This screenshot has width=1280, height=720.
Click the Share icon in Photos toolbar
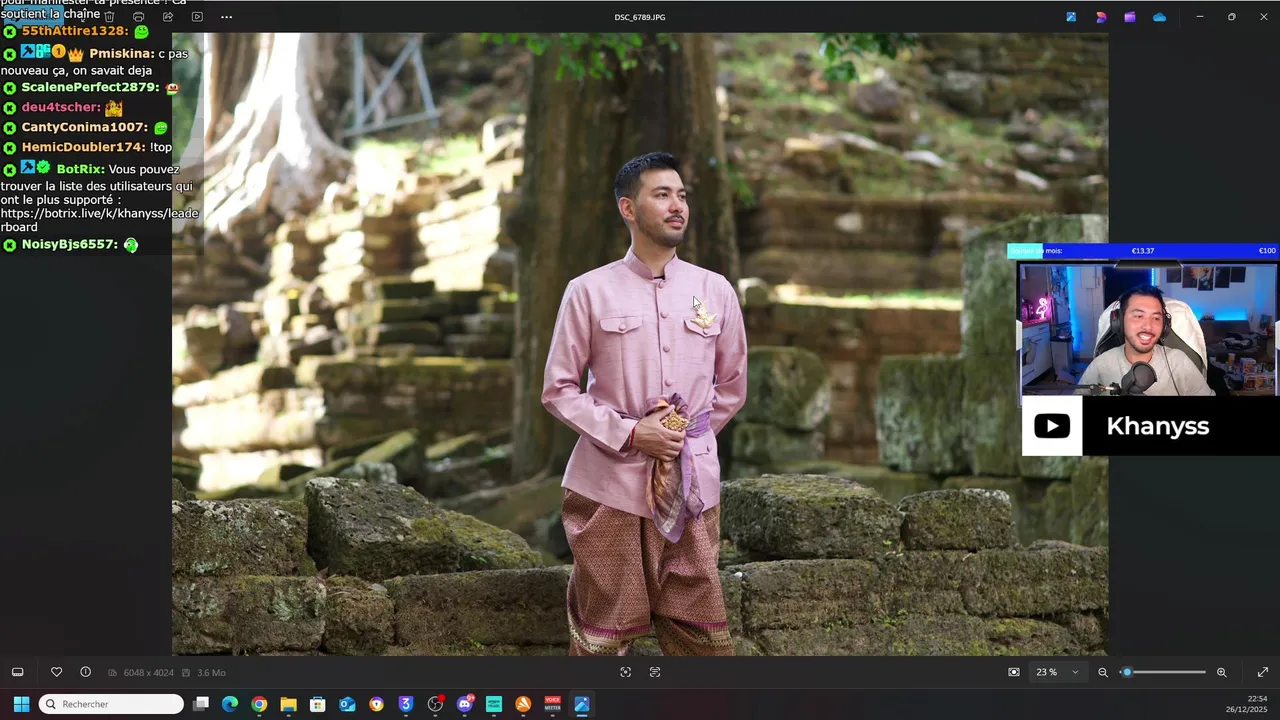point(167,17)
